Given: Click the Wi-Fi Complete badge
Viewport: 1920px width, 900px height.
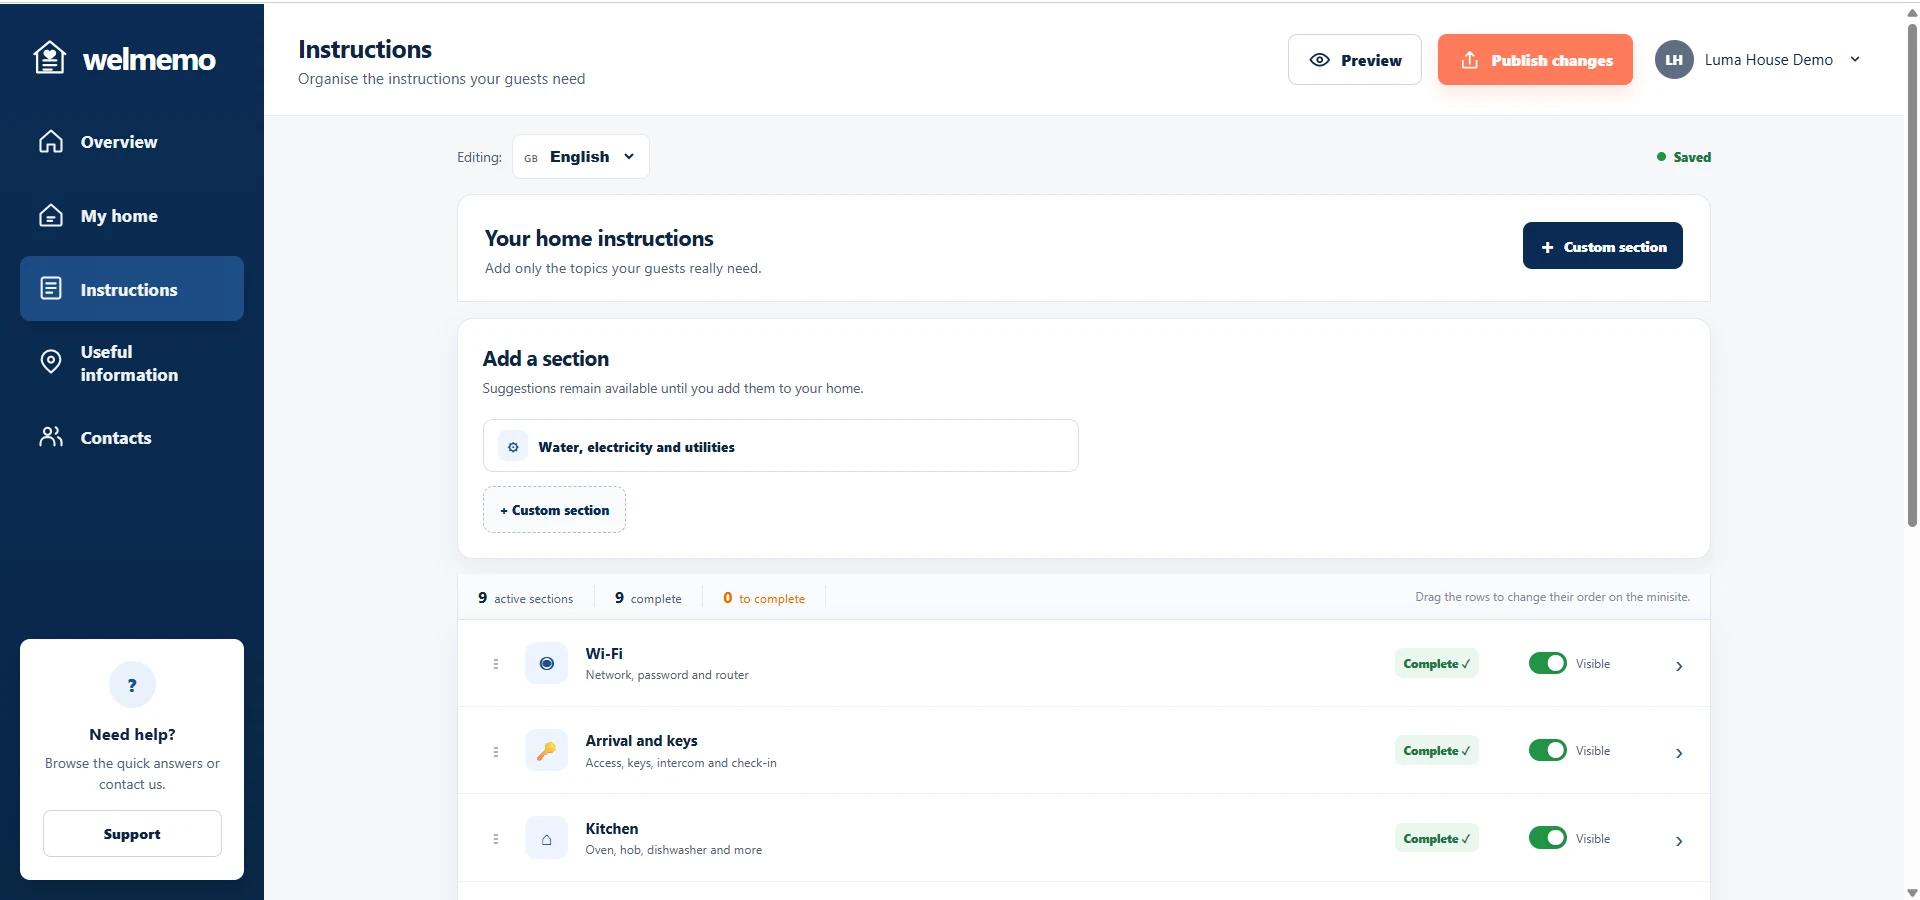Looking at the screenshot, I should point(1436,663).
